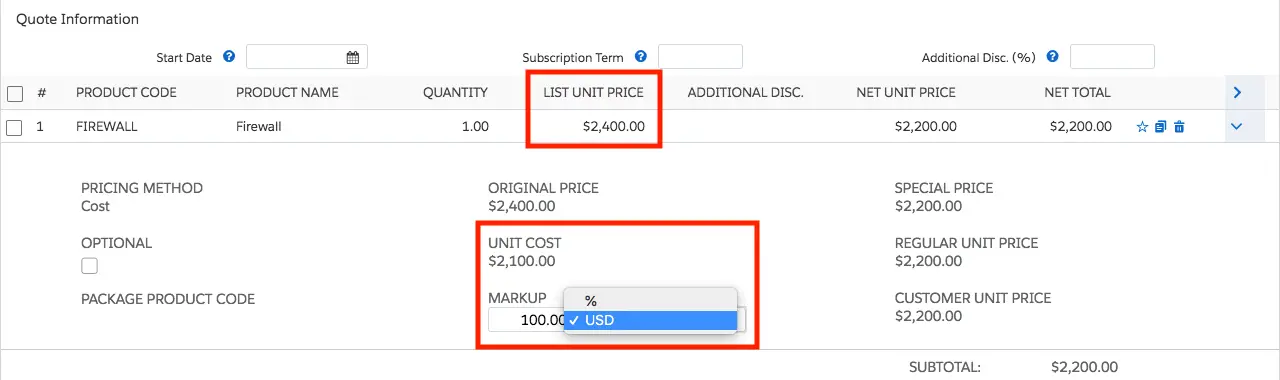Viewport: 1280px width, 380px height.
Task: Click the Additional Disc. (%) input
Action: (1112, 57)
